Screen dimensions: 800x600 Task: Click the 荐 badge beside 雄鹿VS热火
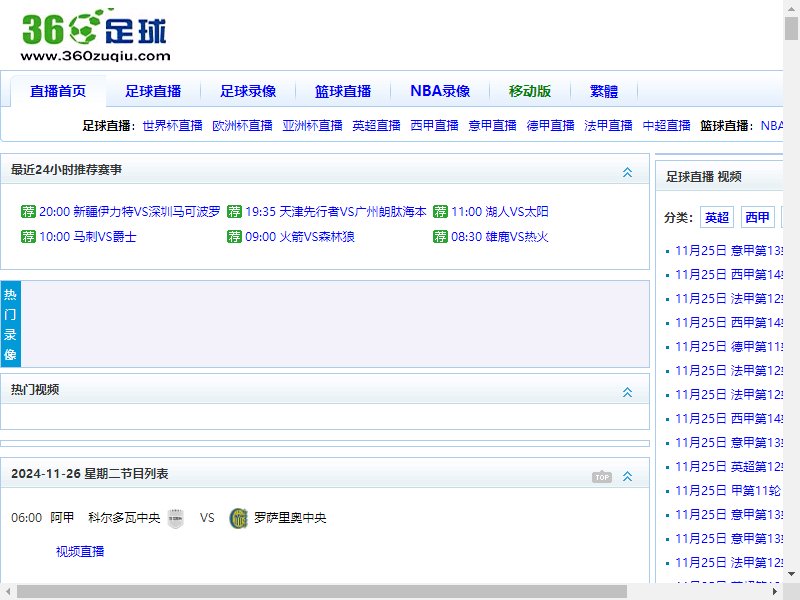440,236
